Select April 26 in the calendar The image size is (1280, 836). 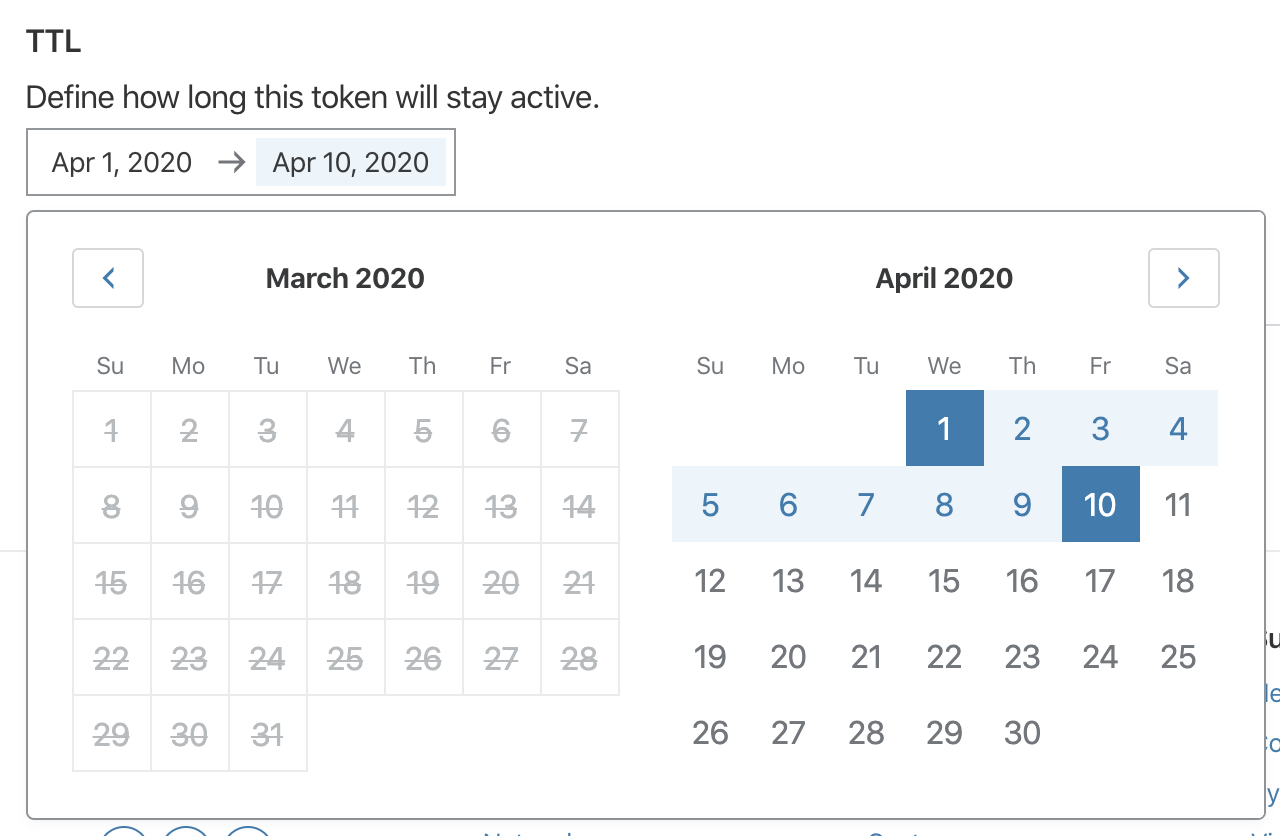click(x=710, y=732)
